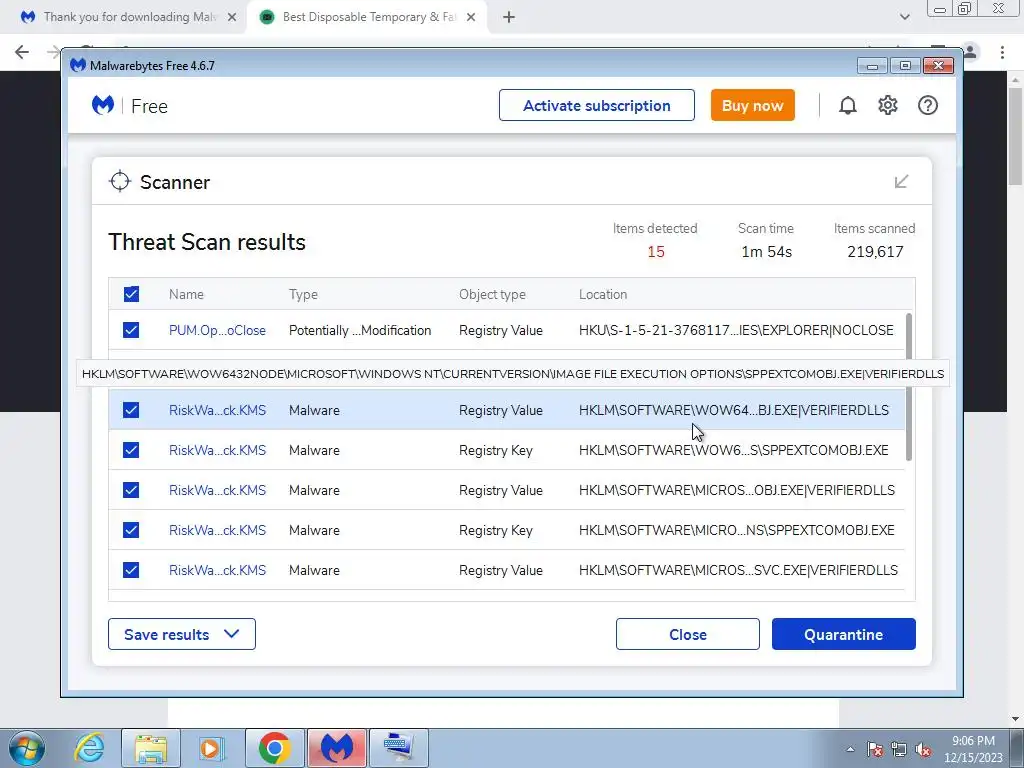Screen dimensions: 1024x768
Task: Open File Explorer from the taskbar
Action: point(151,748)
